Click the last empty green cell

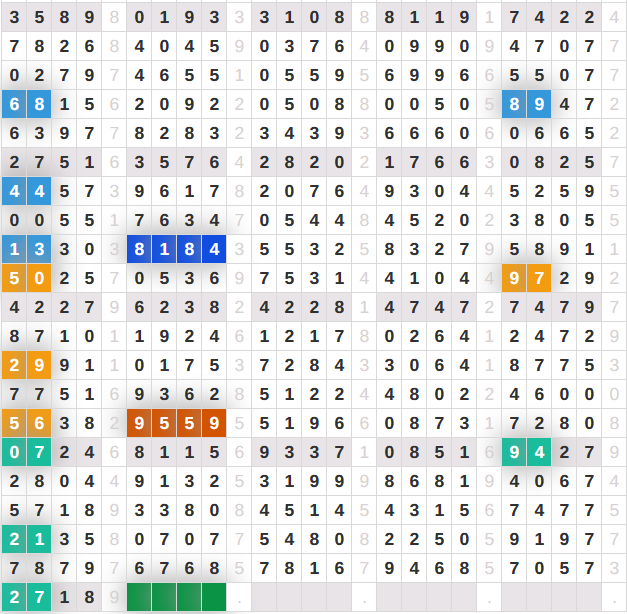(x=214, y=598)
